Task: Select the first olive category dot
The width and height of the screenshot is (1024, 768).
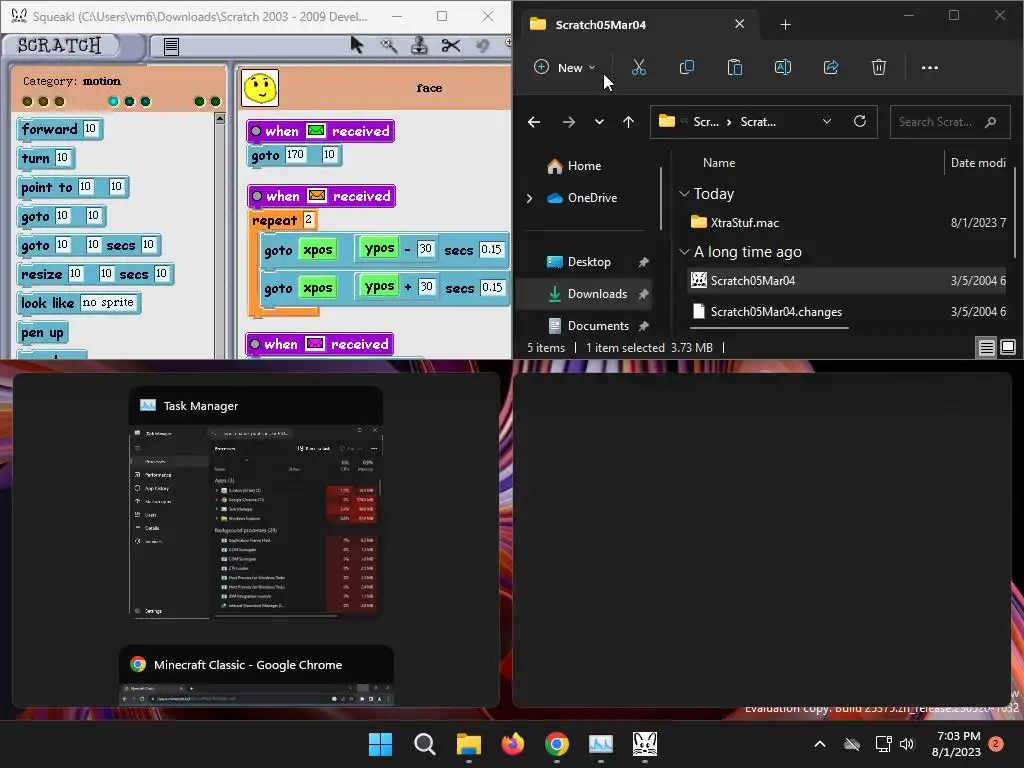Action: click(27, 101)
